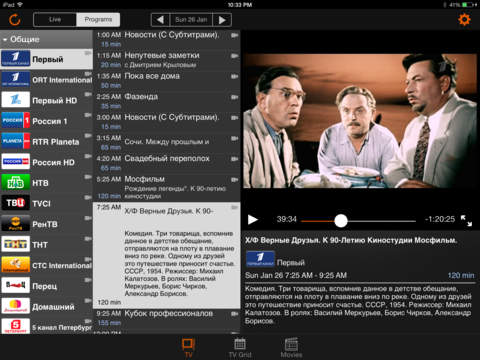This screenshot has height=360, width=480.
Task: Tap the camera icon beside Кубок профессионалов
Action: click(235, 314)
